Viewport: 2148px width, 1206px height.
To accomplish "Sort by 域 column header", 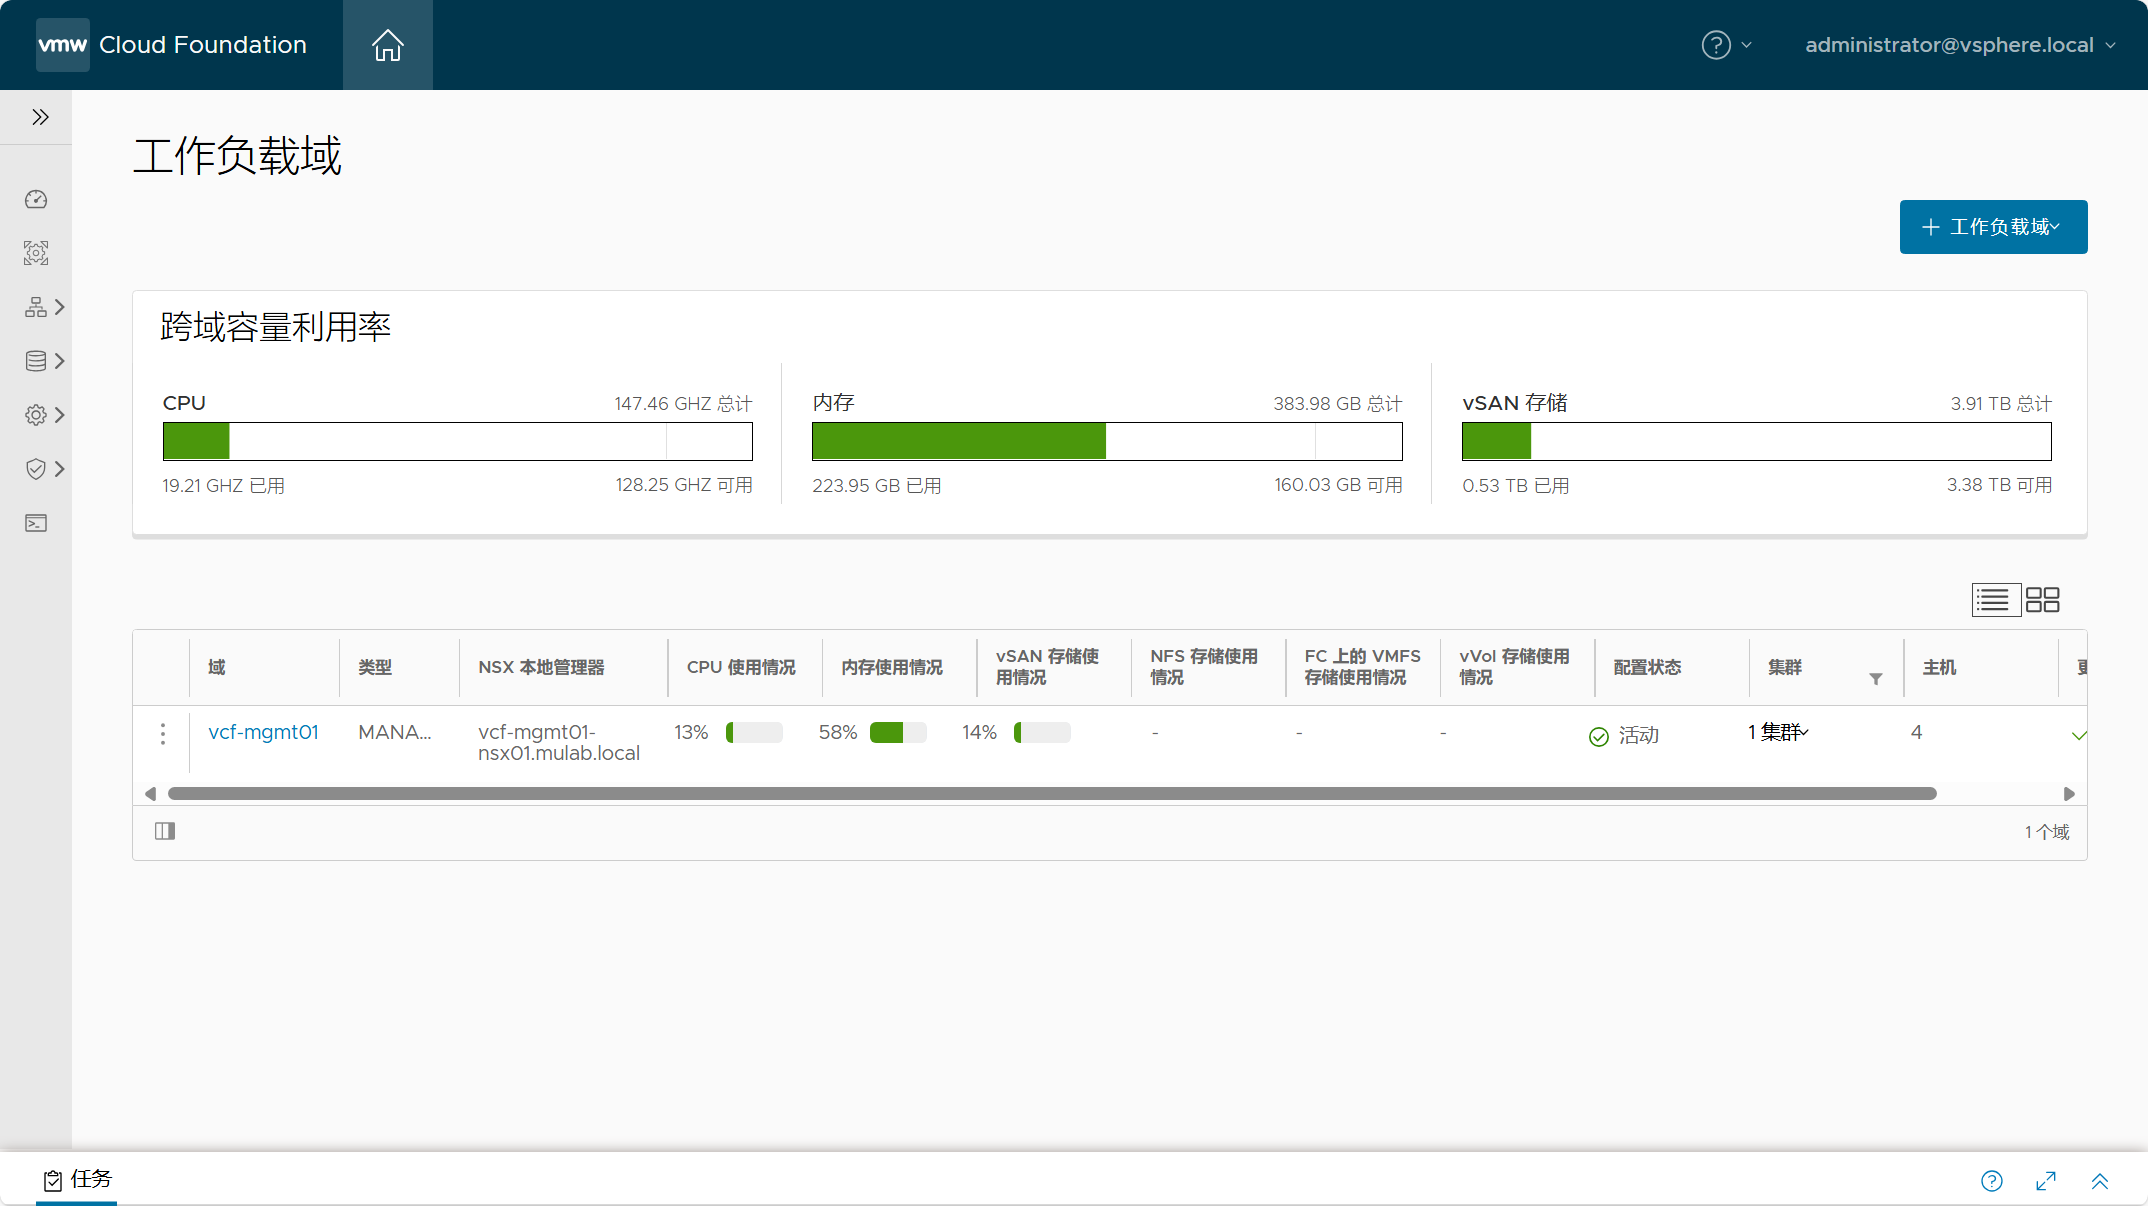I will click(217, 667).
